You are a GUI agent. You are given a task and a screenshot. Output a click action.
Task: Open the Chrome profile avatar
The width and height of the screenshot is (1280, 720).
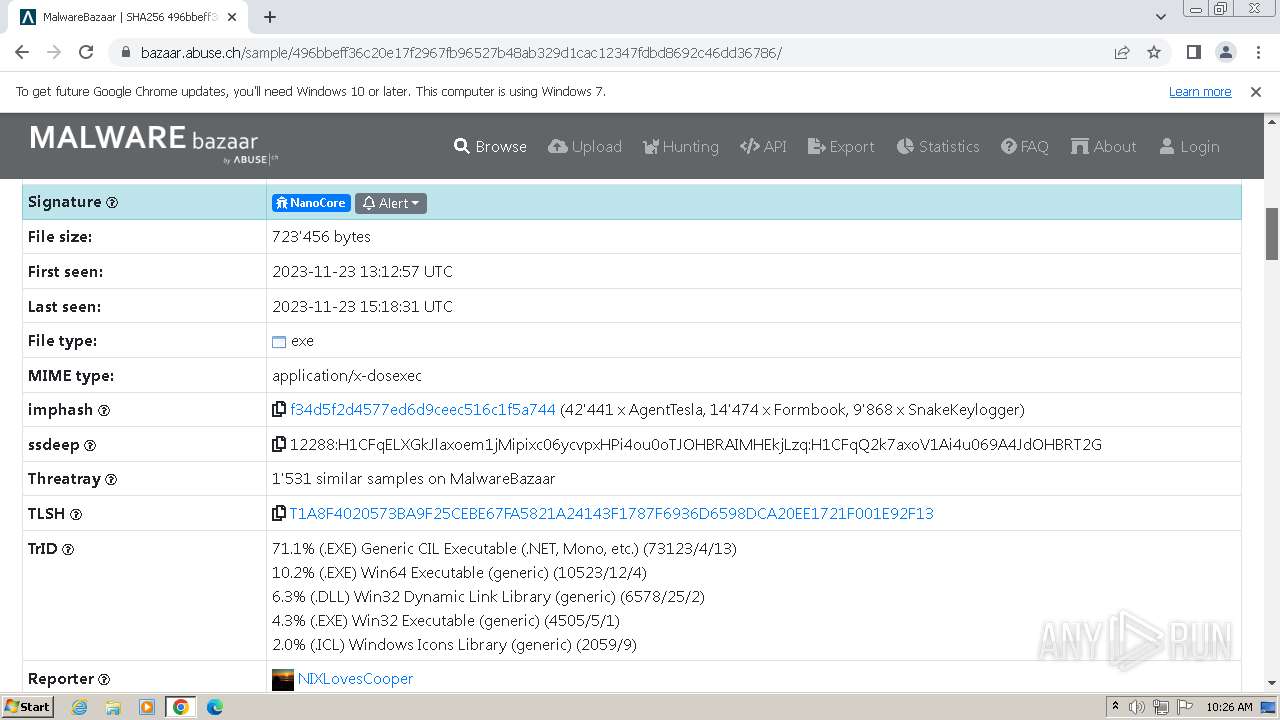[1226, 52]
